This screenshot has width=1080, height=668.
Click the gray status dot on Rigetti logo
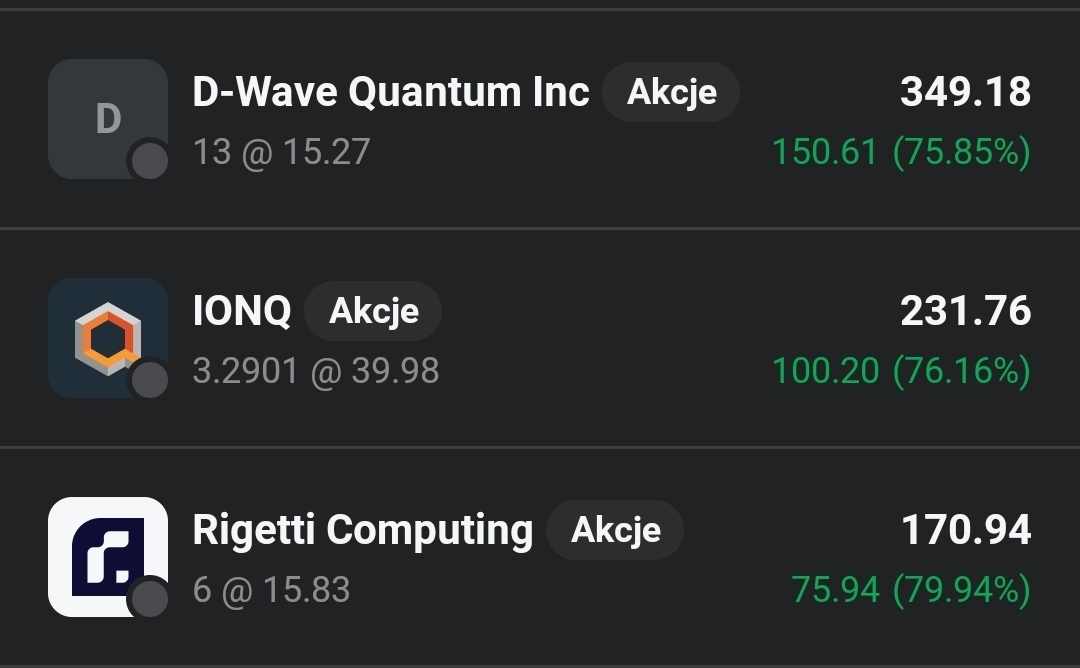tap(150, 599)
